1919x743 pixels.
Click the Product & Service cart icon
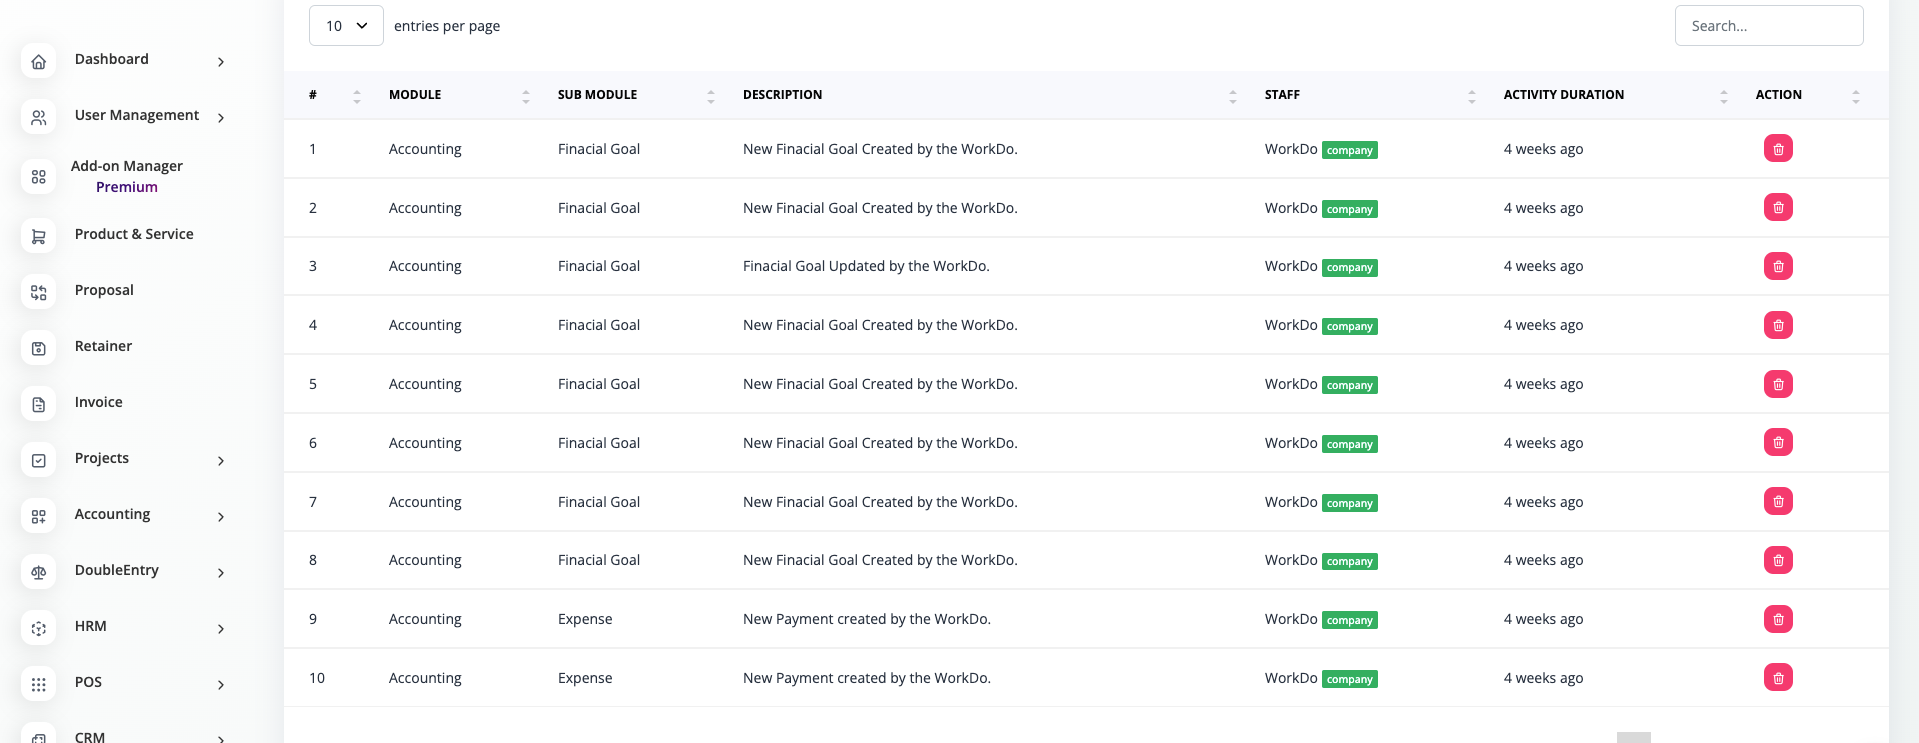tap(38, 237)
